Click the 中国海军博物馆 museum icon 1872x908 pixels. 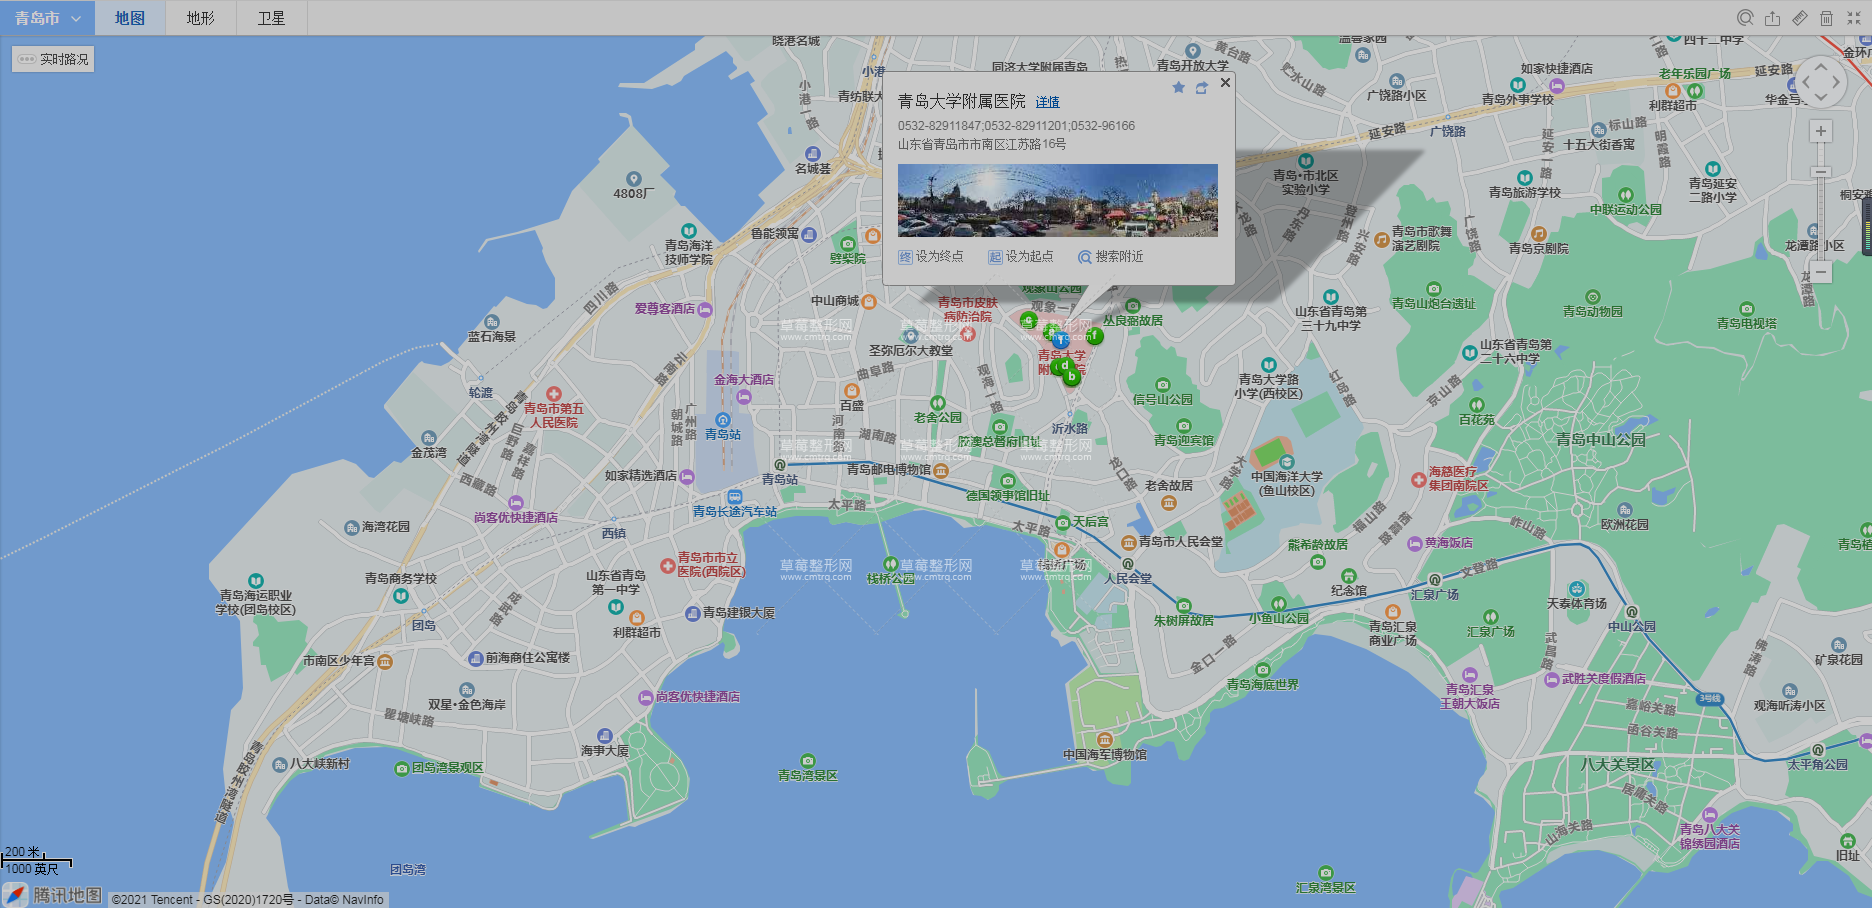(1105, 741)
